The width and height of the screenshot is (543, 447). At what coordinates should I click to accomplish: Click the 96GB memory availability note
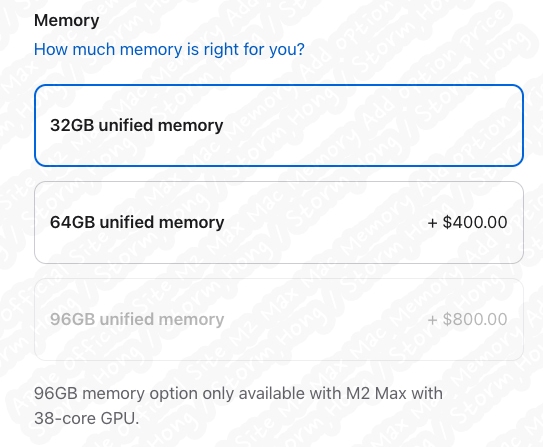tap(238, 406)
